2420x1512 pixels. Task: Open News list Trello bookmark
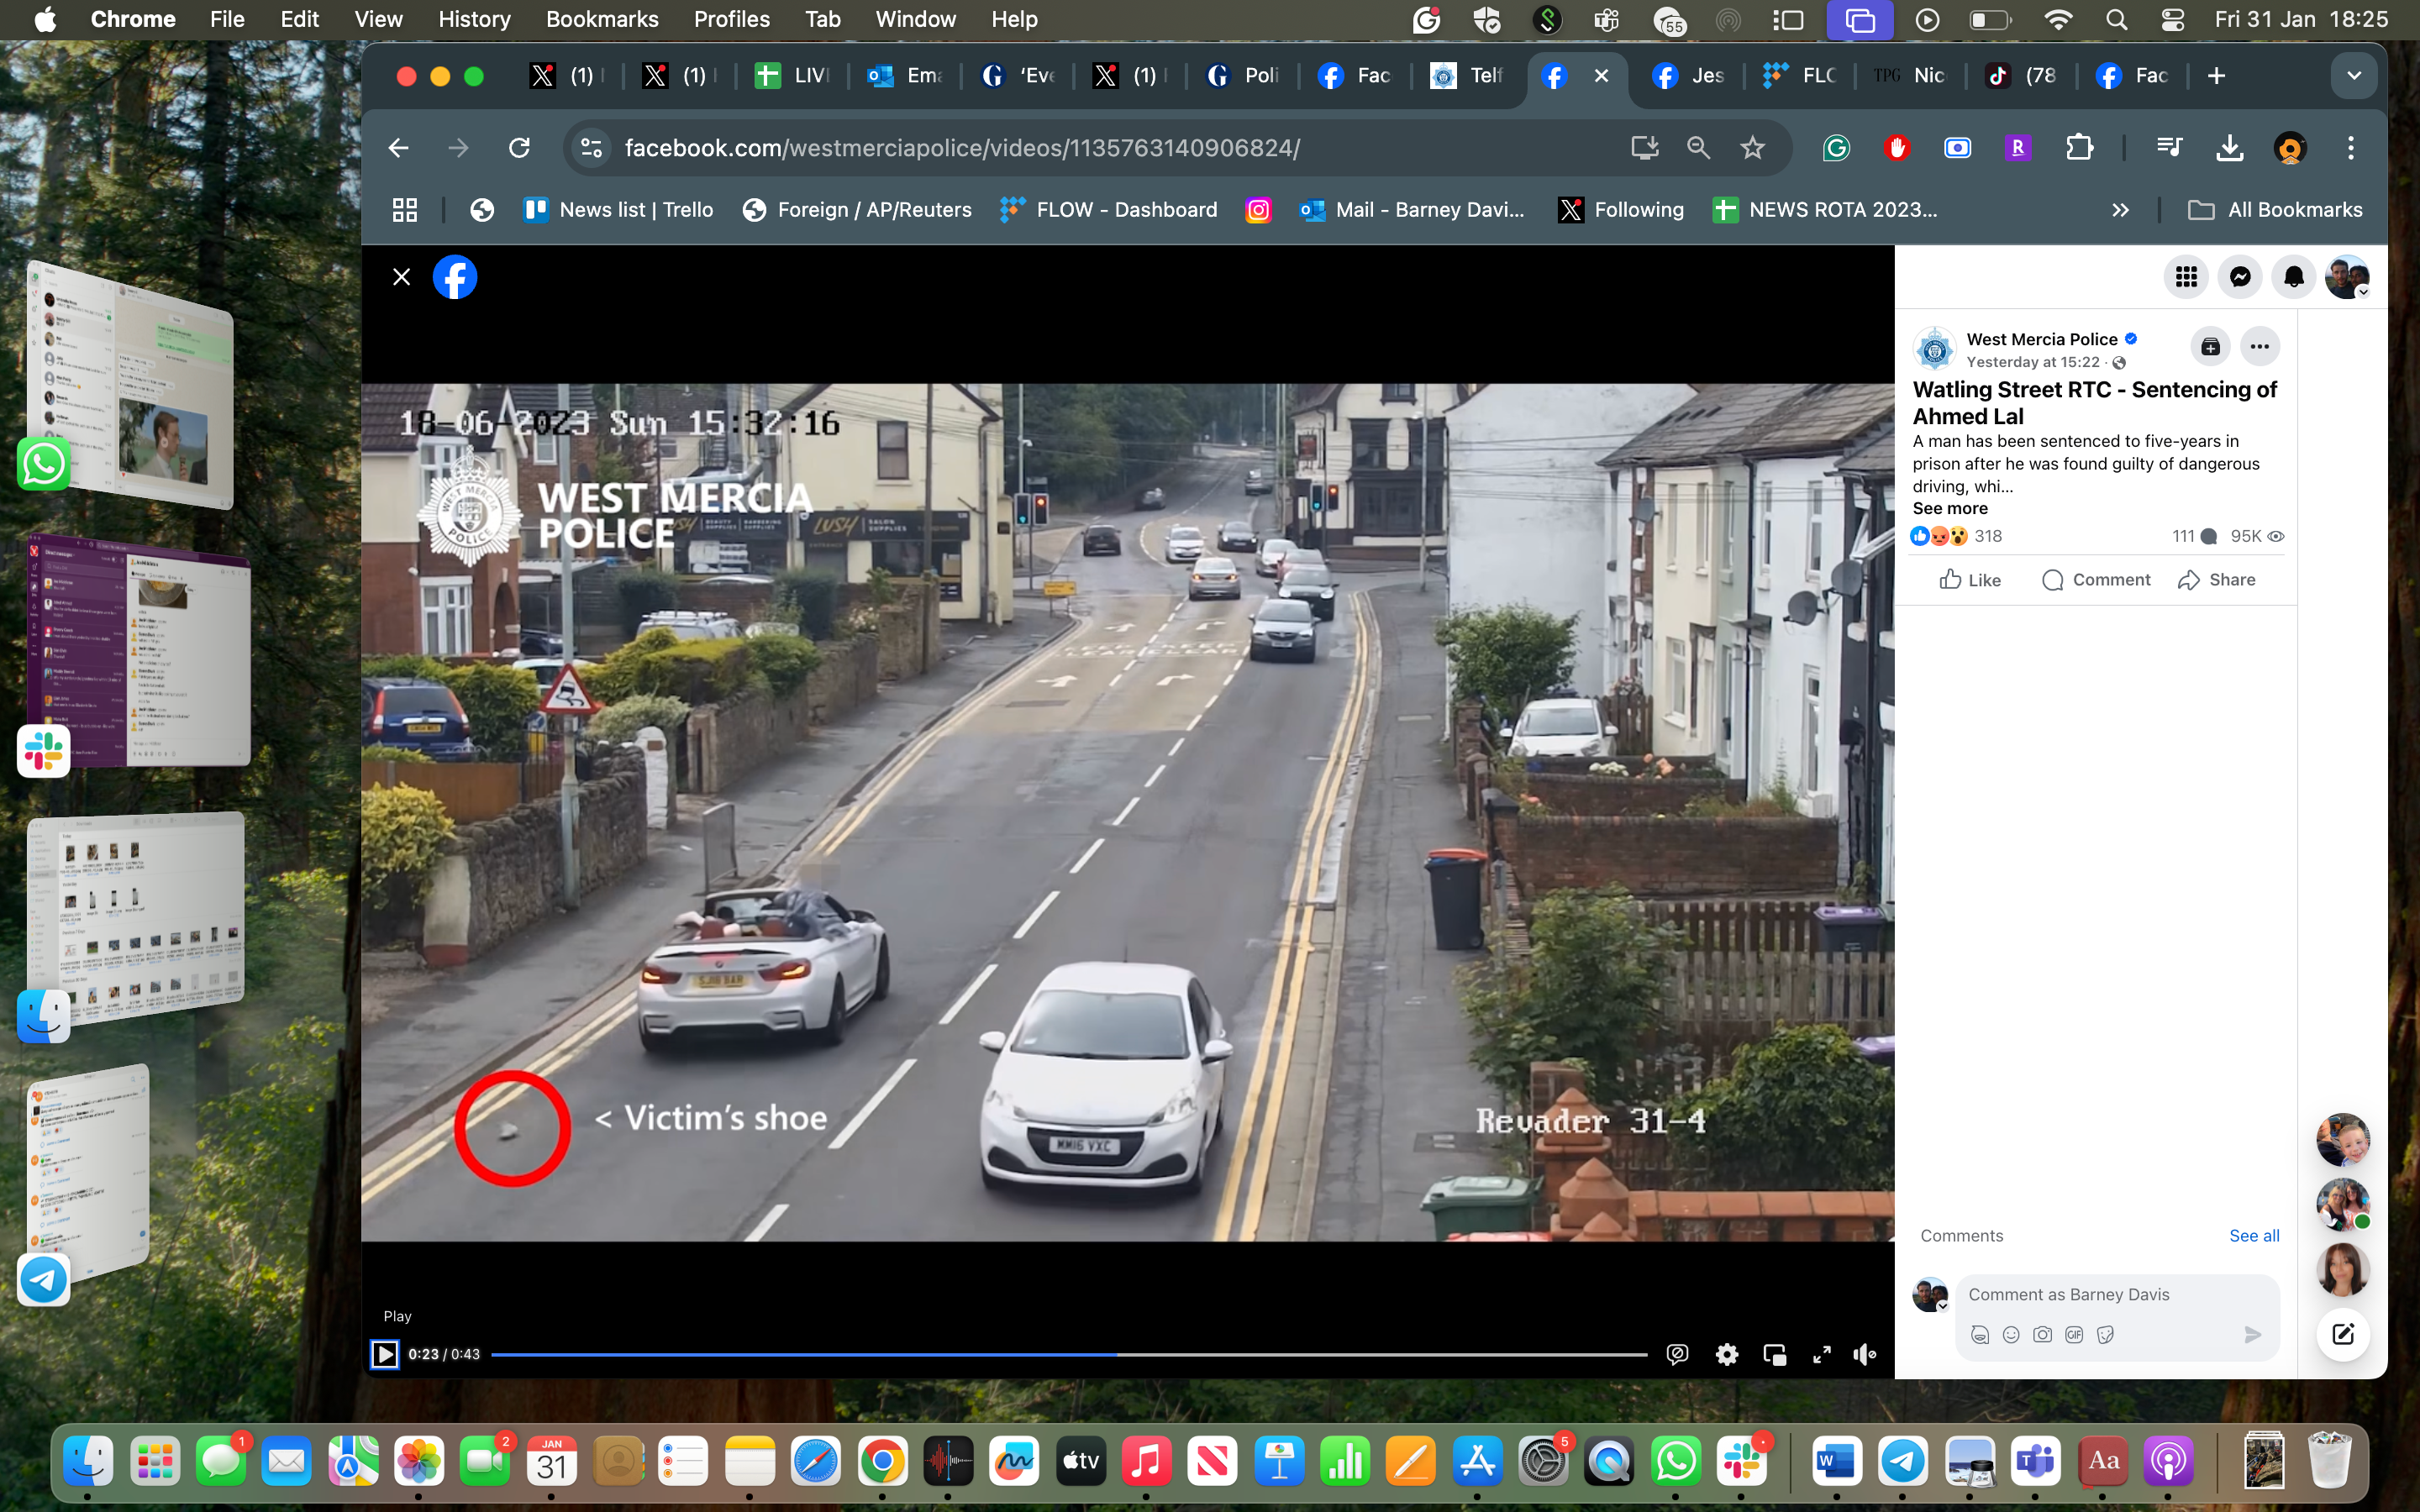(x=619, y=210)
